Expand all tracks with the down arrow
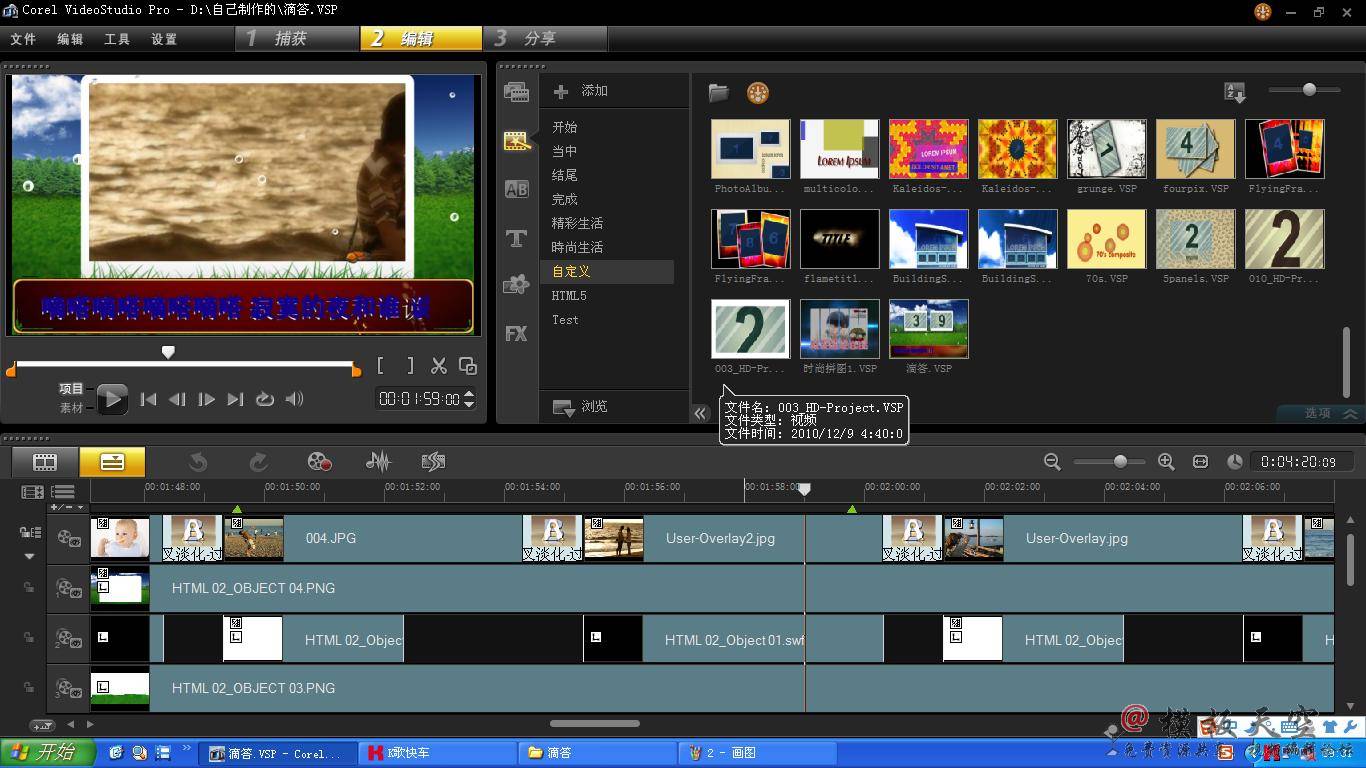Image resolution: width=1366 pixels, height=768 pixels. (29, 556)
